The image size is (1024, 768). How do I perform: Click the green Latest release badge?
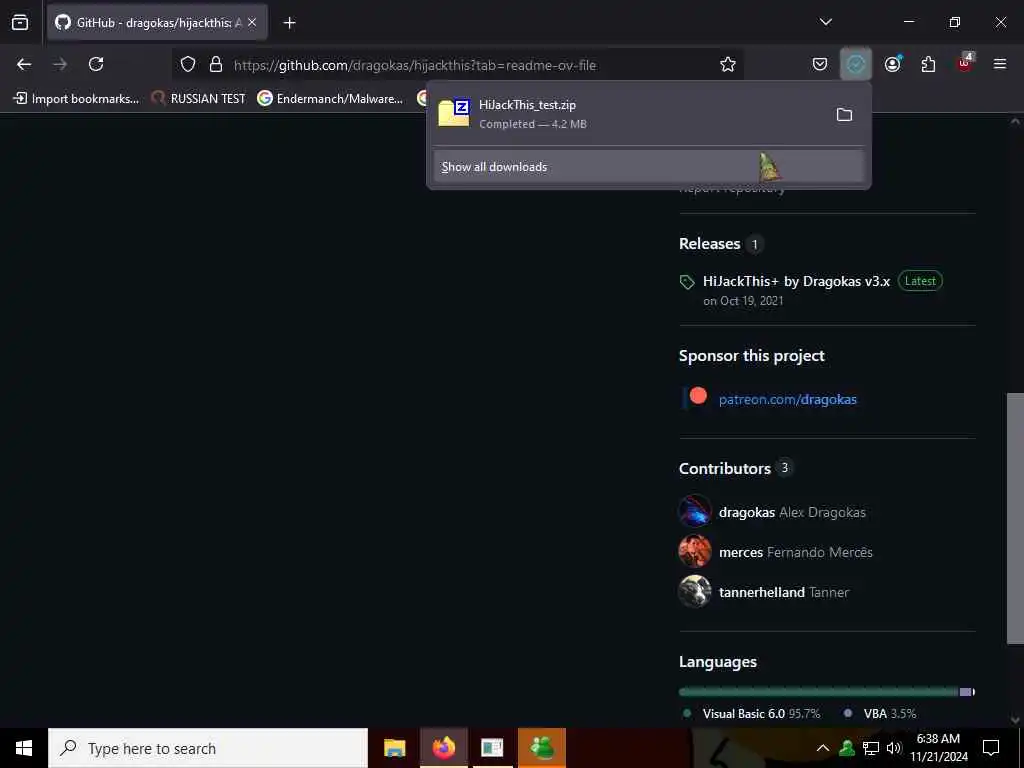pos(920,281)
